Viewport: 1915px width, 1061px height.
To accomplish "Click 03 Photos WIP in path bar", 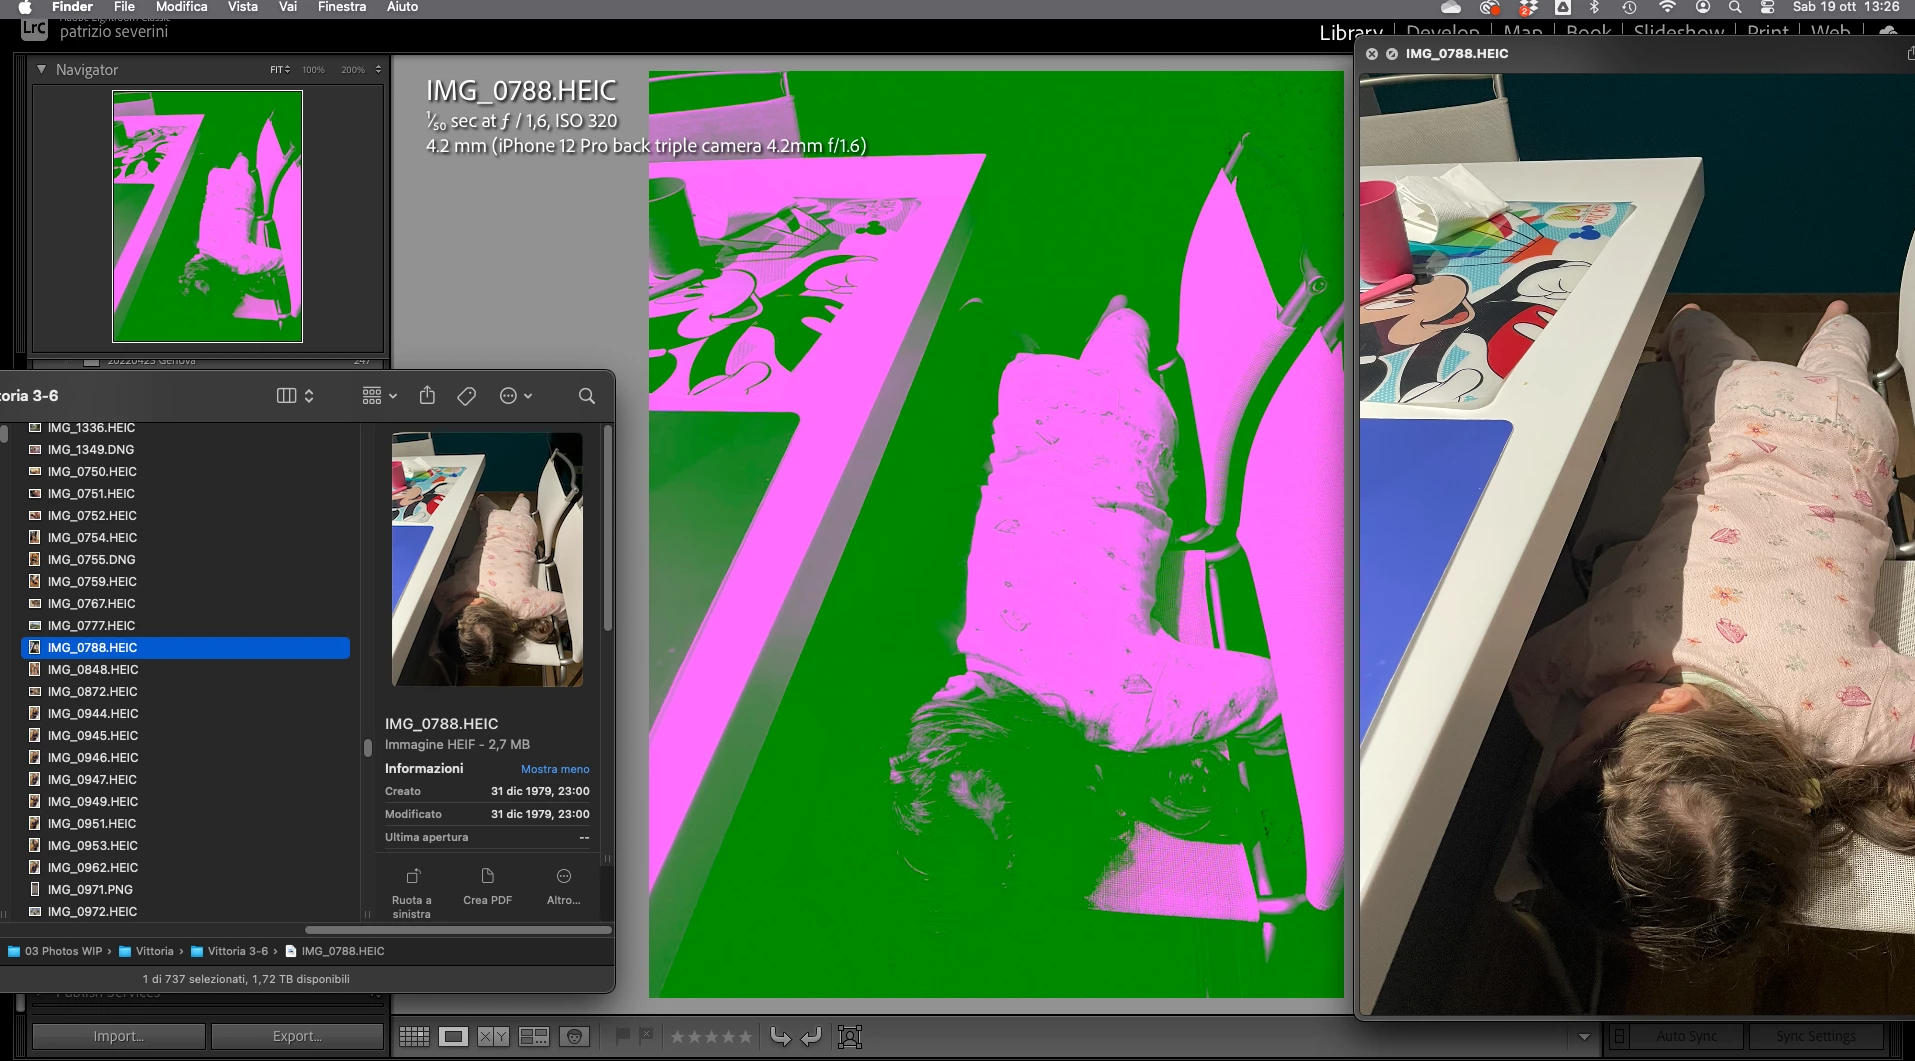I will point(55,951).
